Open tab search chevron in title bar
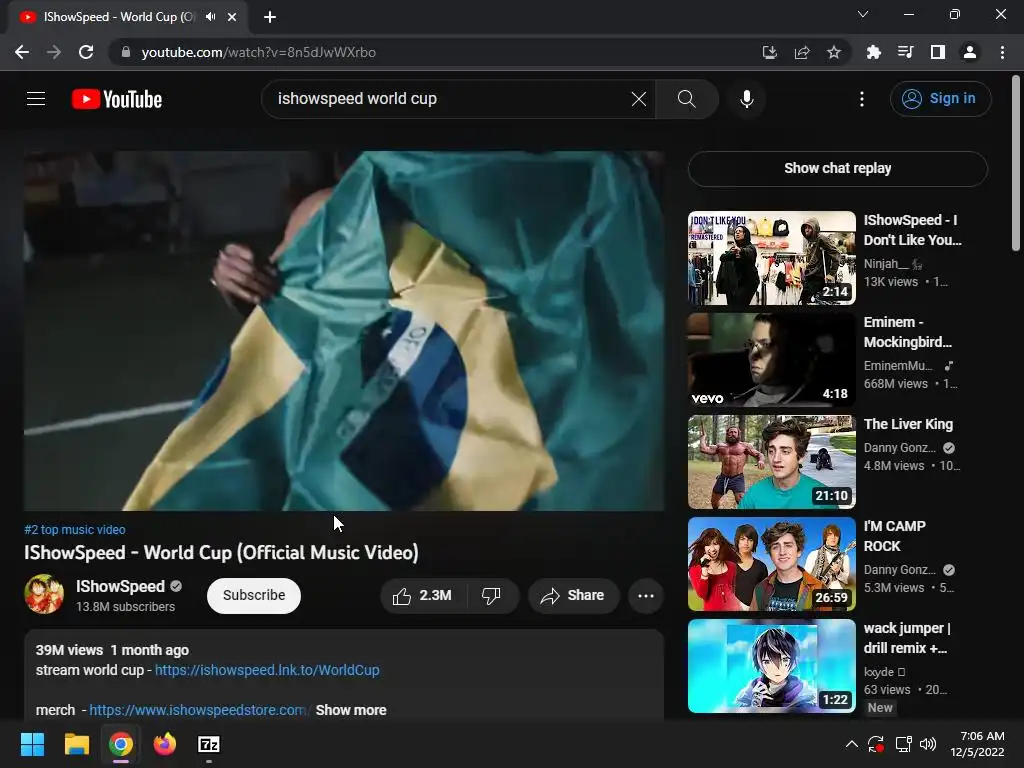This screenshot has width=1024, height=768. 863,14
